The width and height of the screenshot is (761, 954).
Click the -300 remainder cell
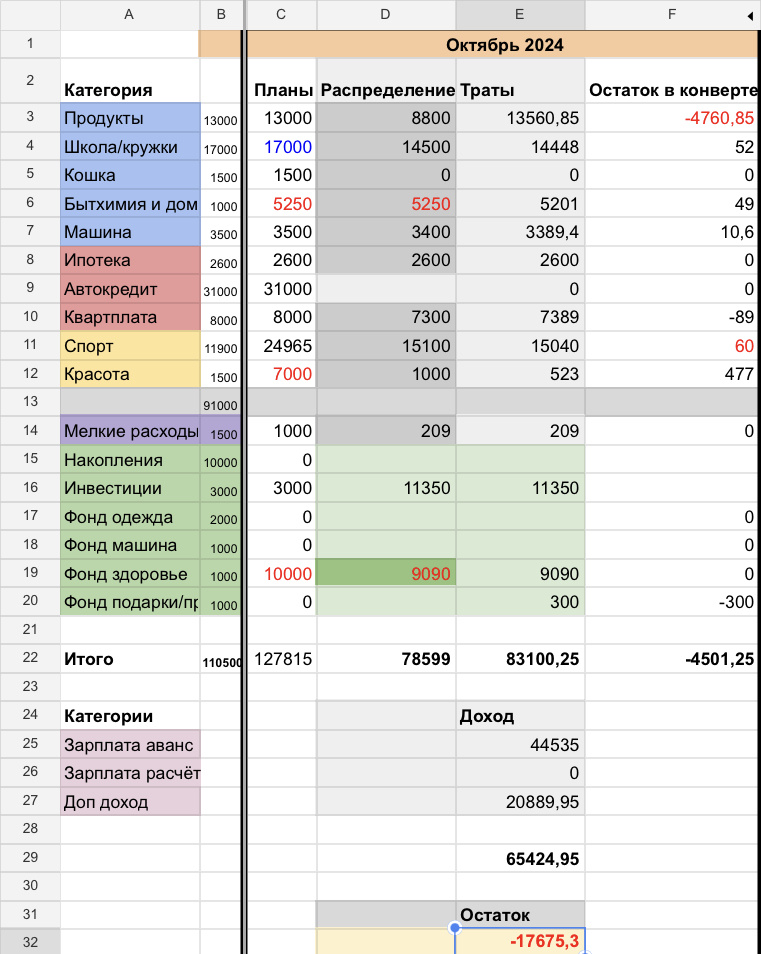(x=673, y=602)
